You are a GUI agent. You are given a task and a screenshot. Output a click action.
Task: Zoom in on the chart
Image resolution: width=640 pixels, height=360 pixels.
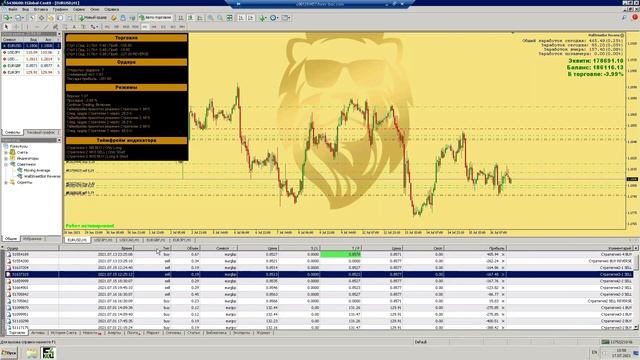pos(210,18)
